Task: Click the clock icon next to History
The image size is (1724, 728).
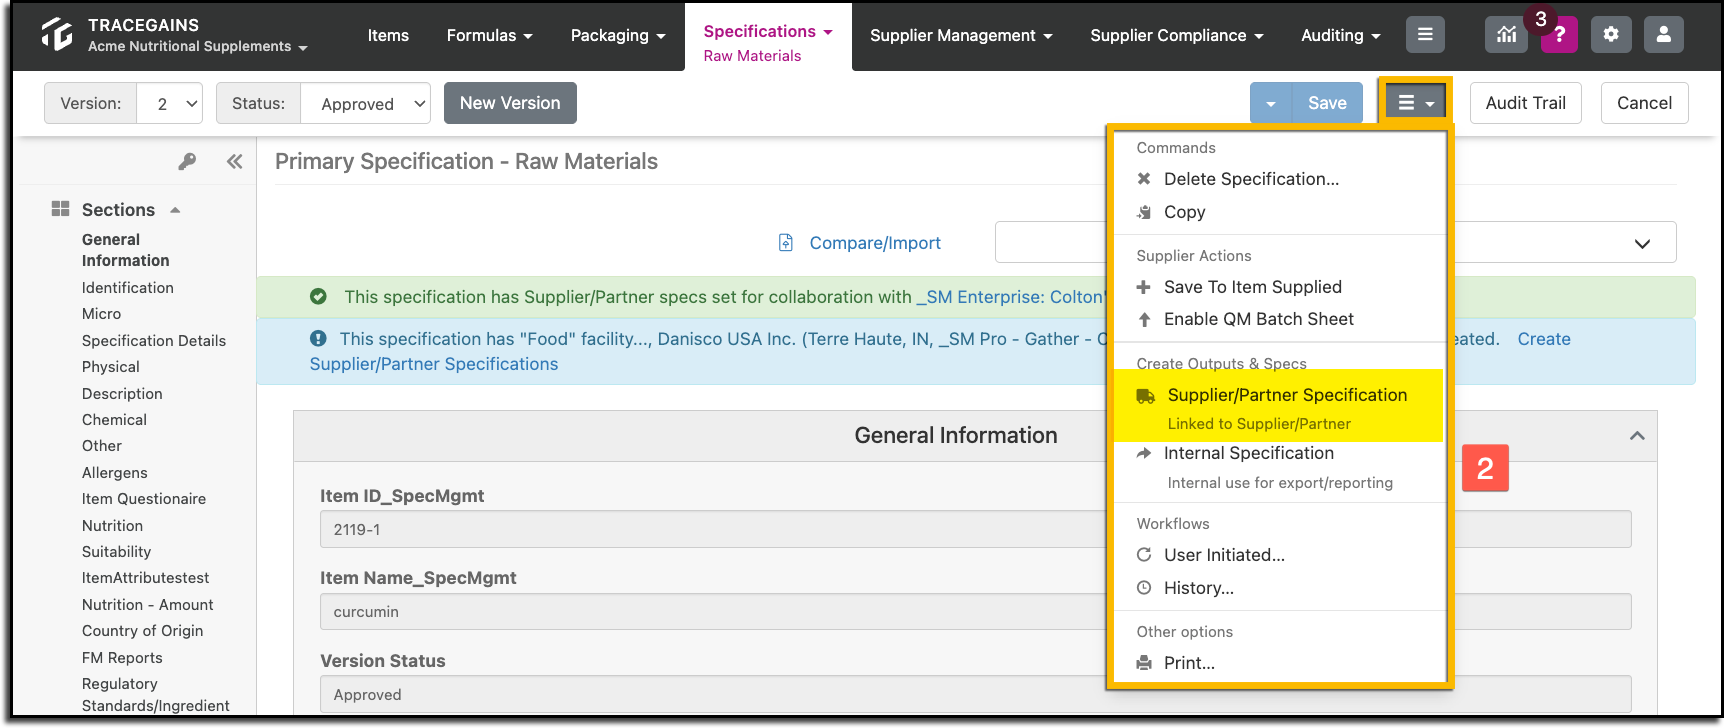Action: [1144, 588]
